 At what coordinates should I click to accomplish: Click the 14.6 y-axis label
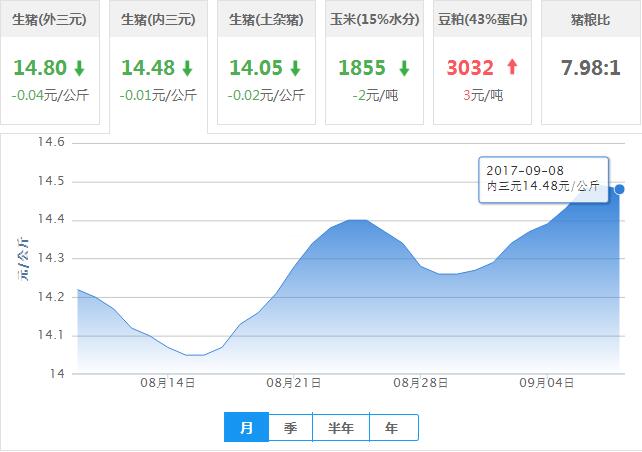coord(51,142)
